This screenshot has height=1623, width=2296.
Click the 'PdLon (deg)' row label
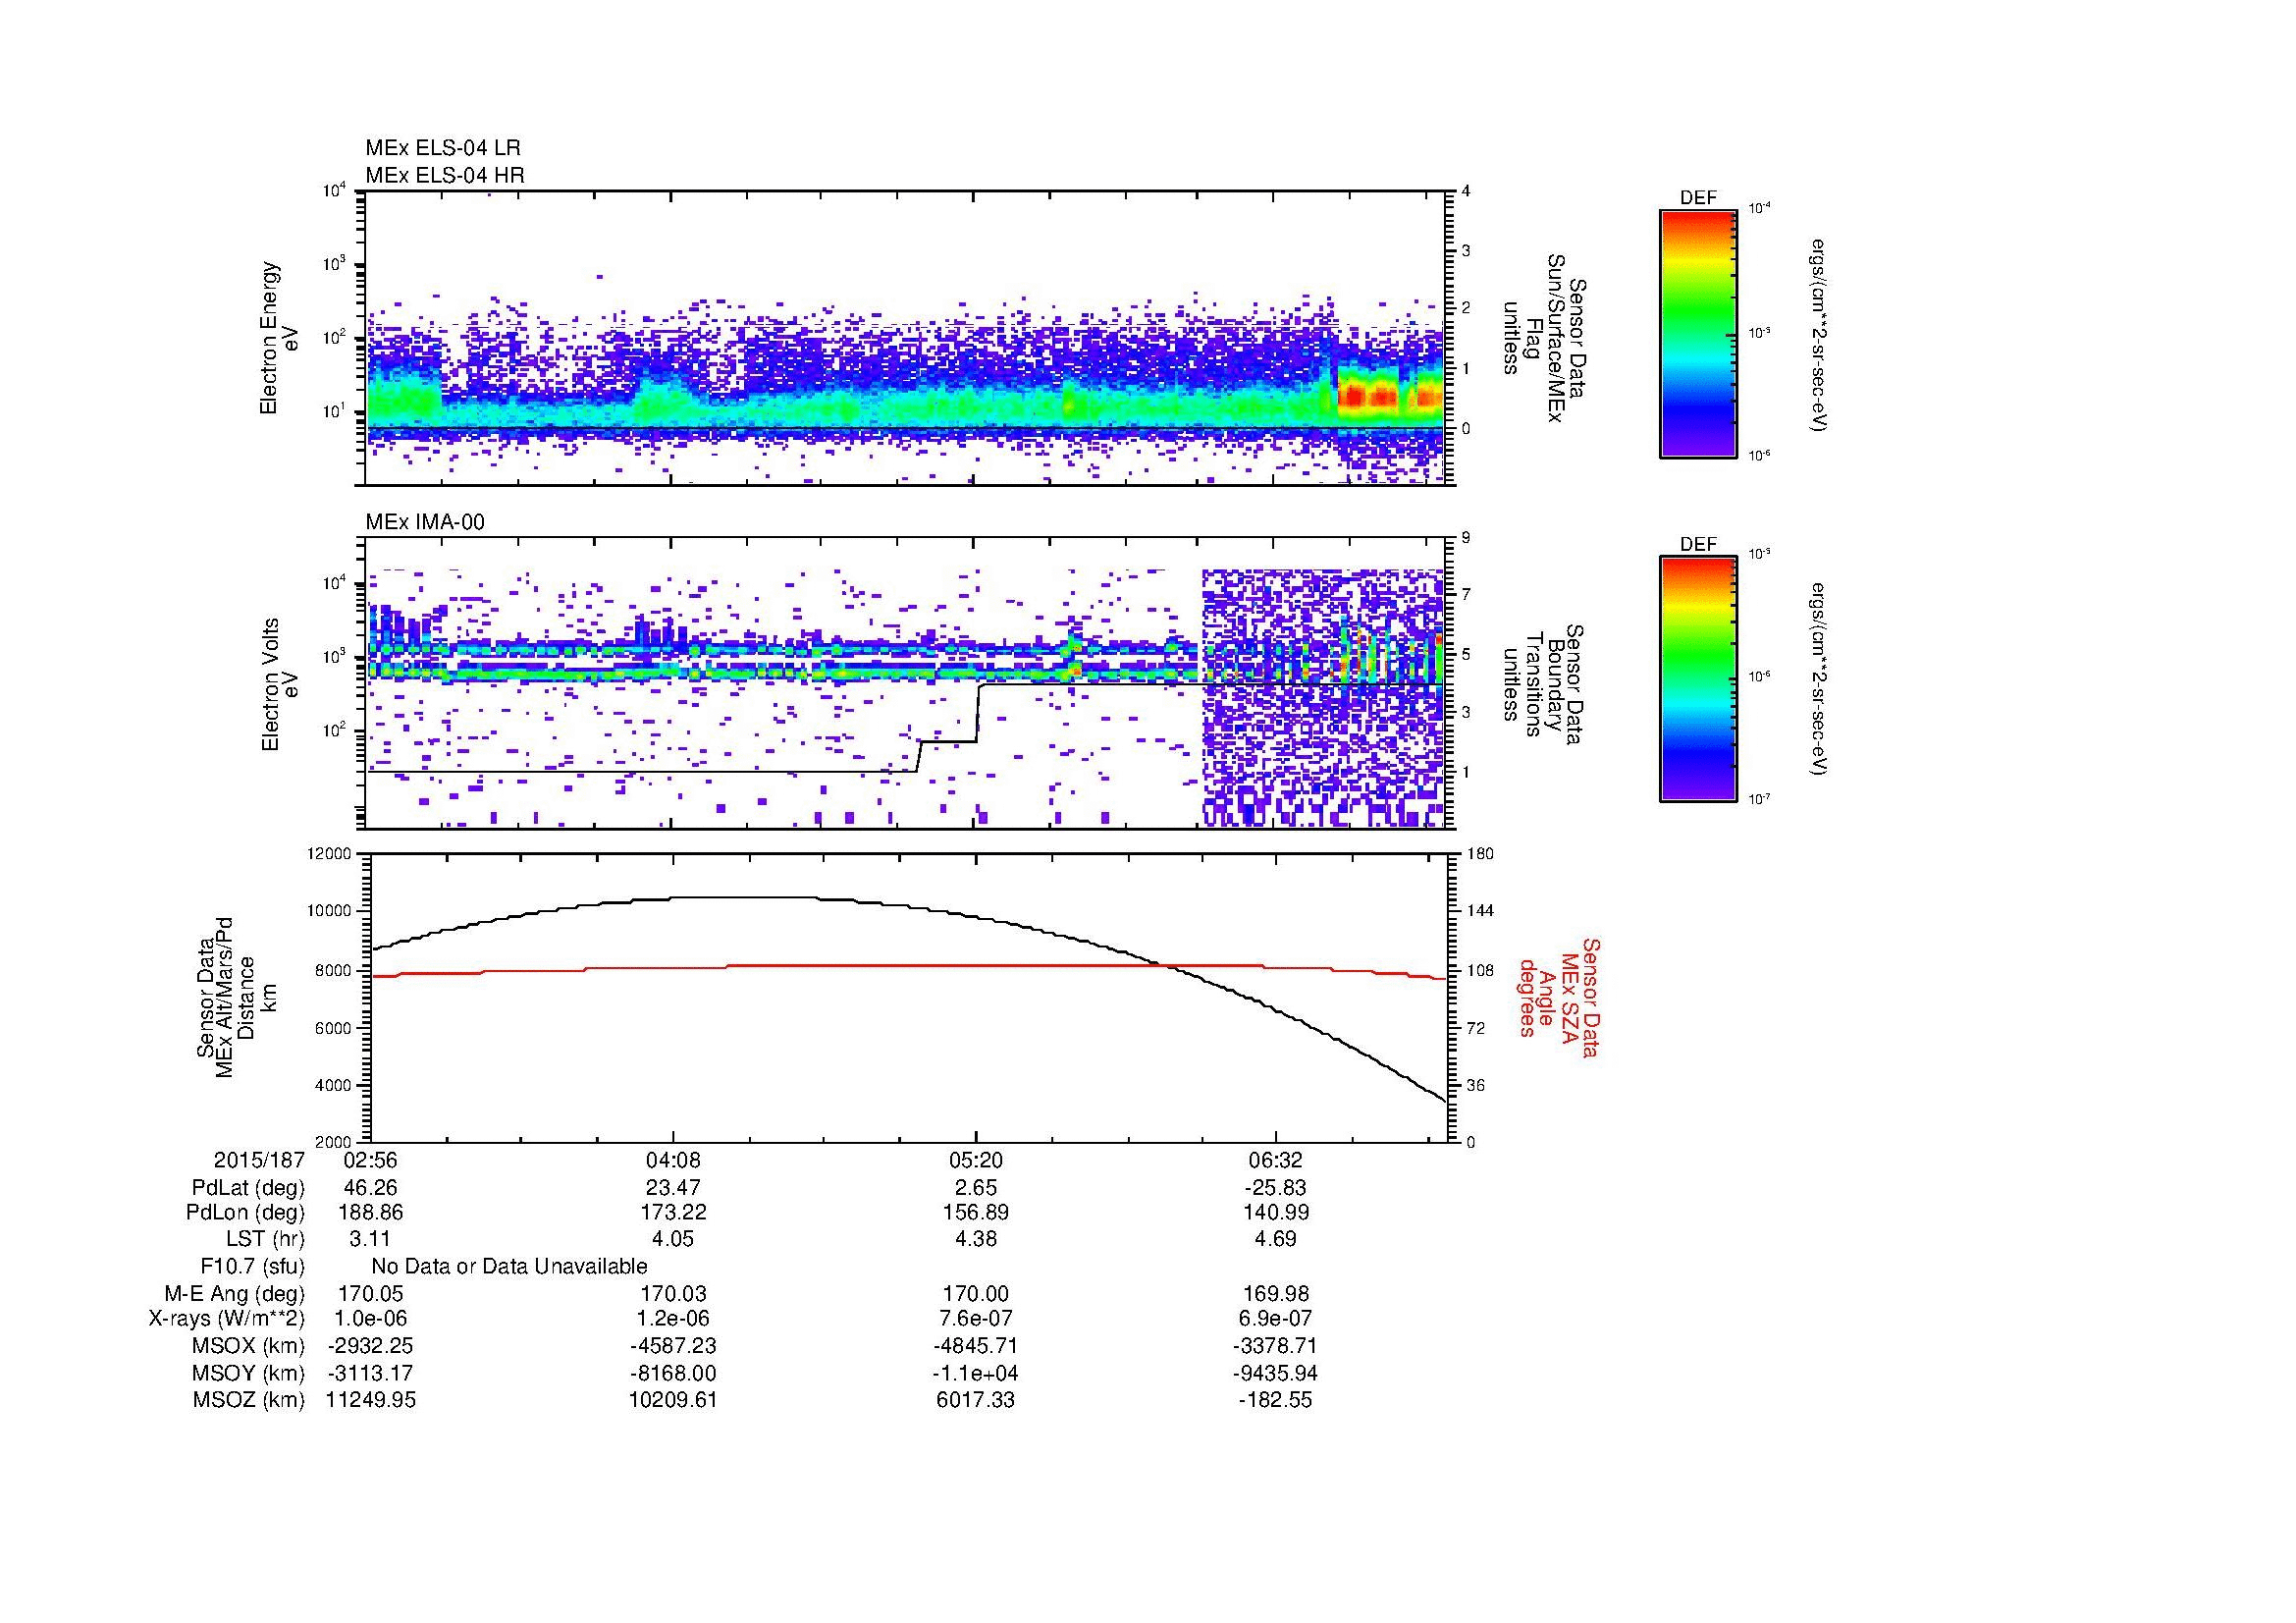pyautogui.click(x=245, y=1213)
